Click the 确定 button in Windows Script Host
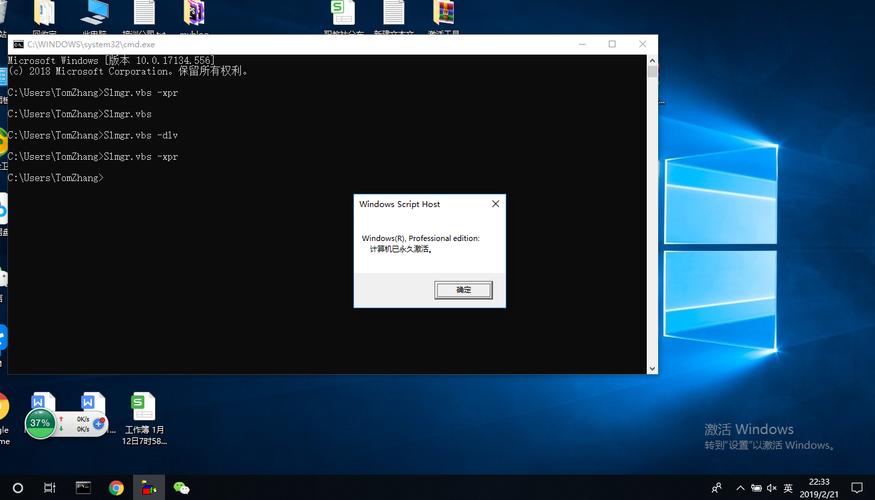Screen dimensions: 875x500 point(463,290)
